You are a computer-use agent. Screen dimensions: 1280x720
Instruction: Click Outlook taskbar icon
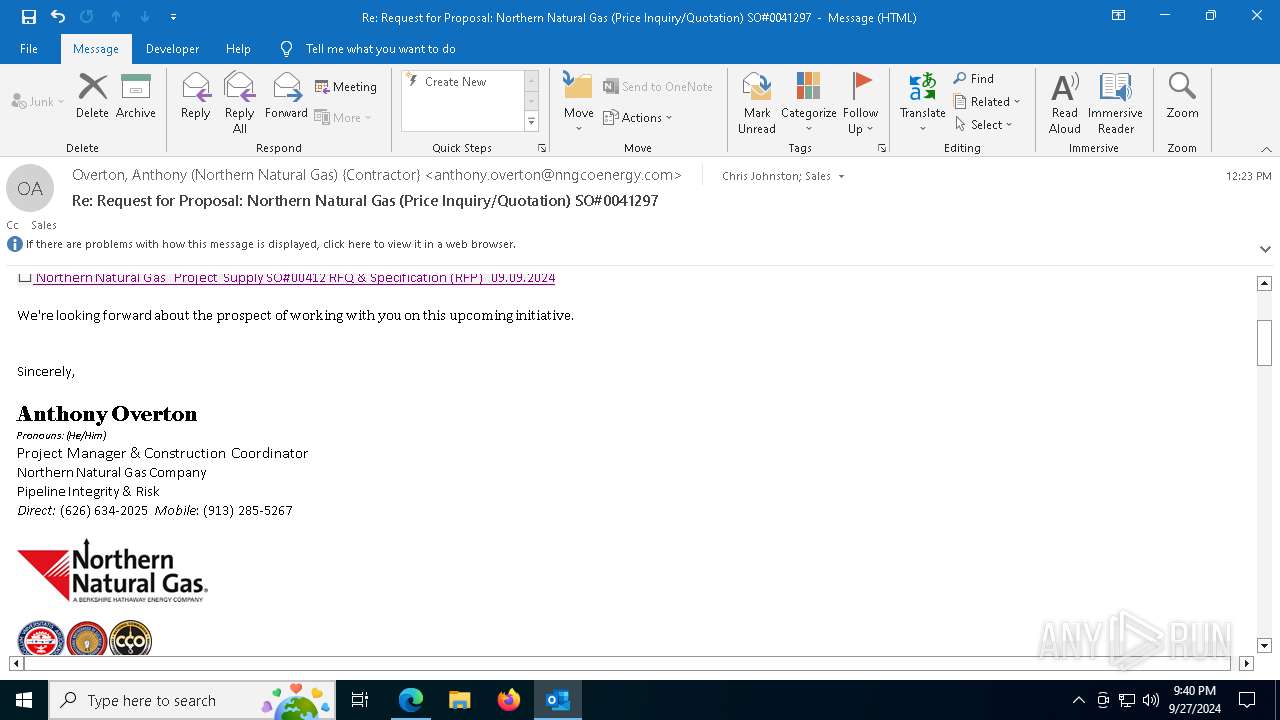[558, 700]
